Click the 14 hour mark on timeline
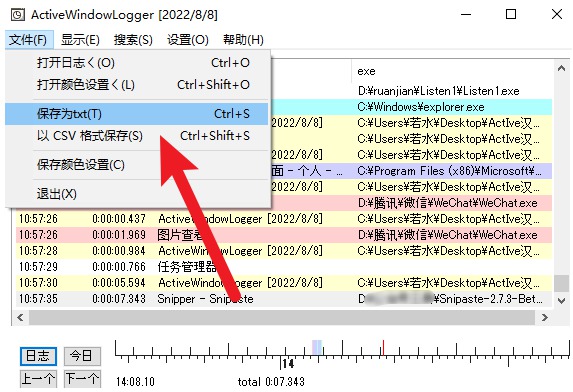The width and height of the screenshot is (573, 392). click(x=288, y=364)
